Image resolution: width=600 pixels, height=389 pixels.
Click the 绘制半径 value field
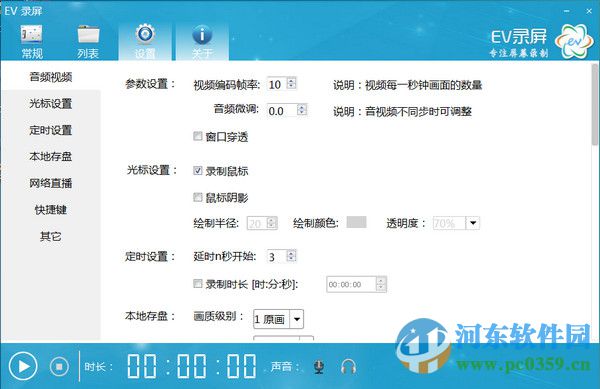pyautogui.click(x=257, y=223)
